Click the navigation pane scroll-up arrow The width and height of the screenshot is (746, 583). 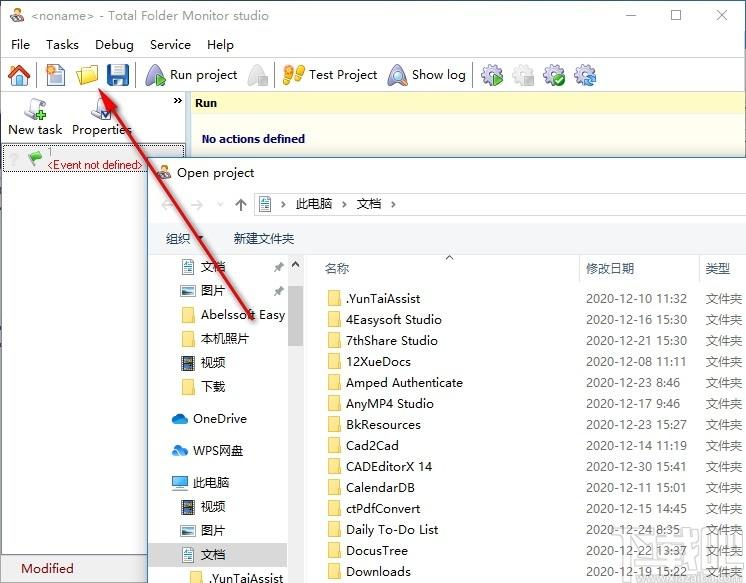[295, 265]
